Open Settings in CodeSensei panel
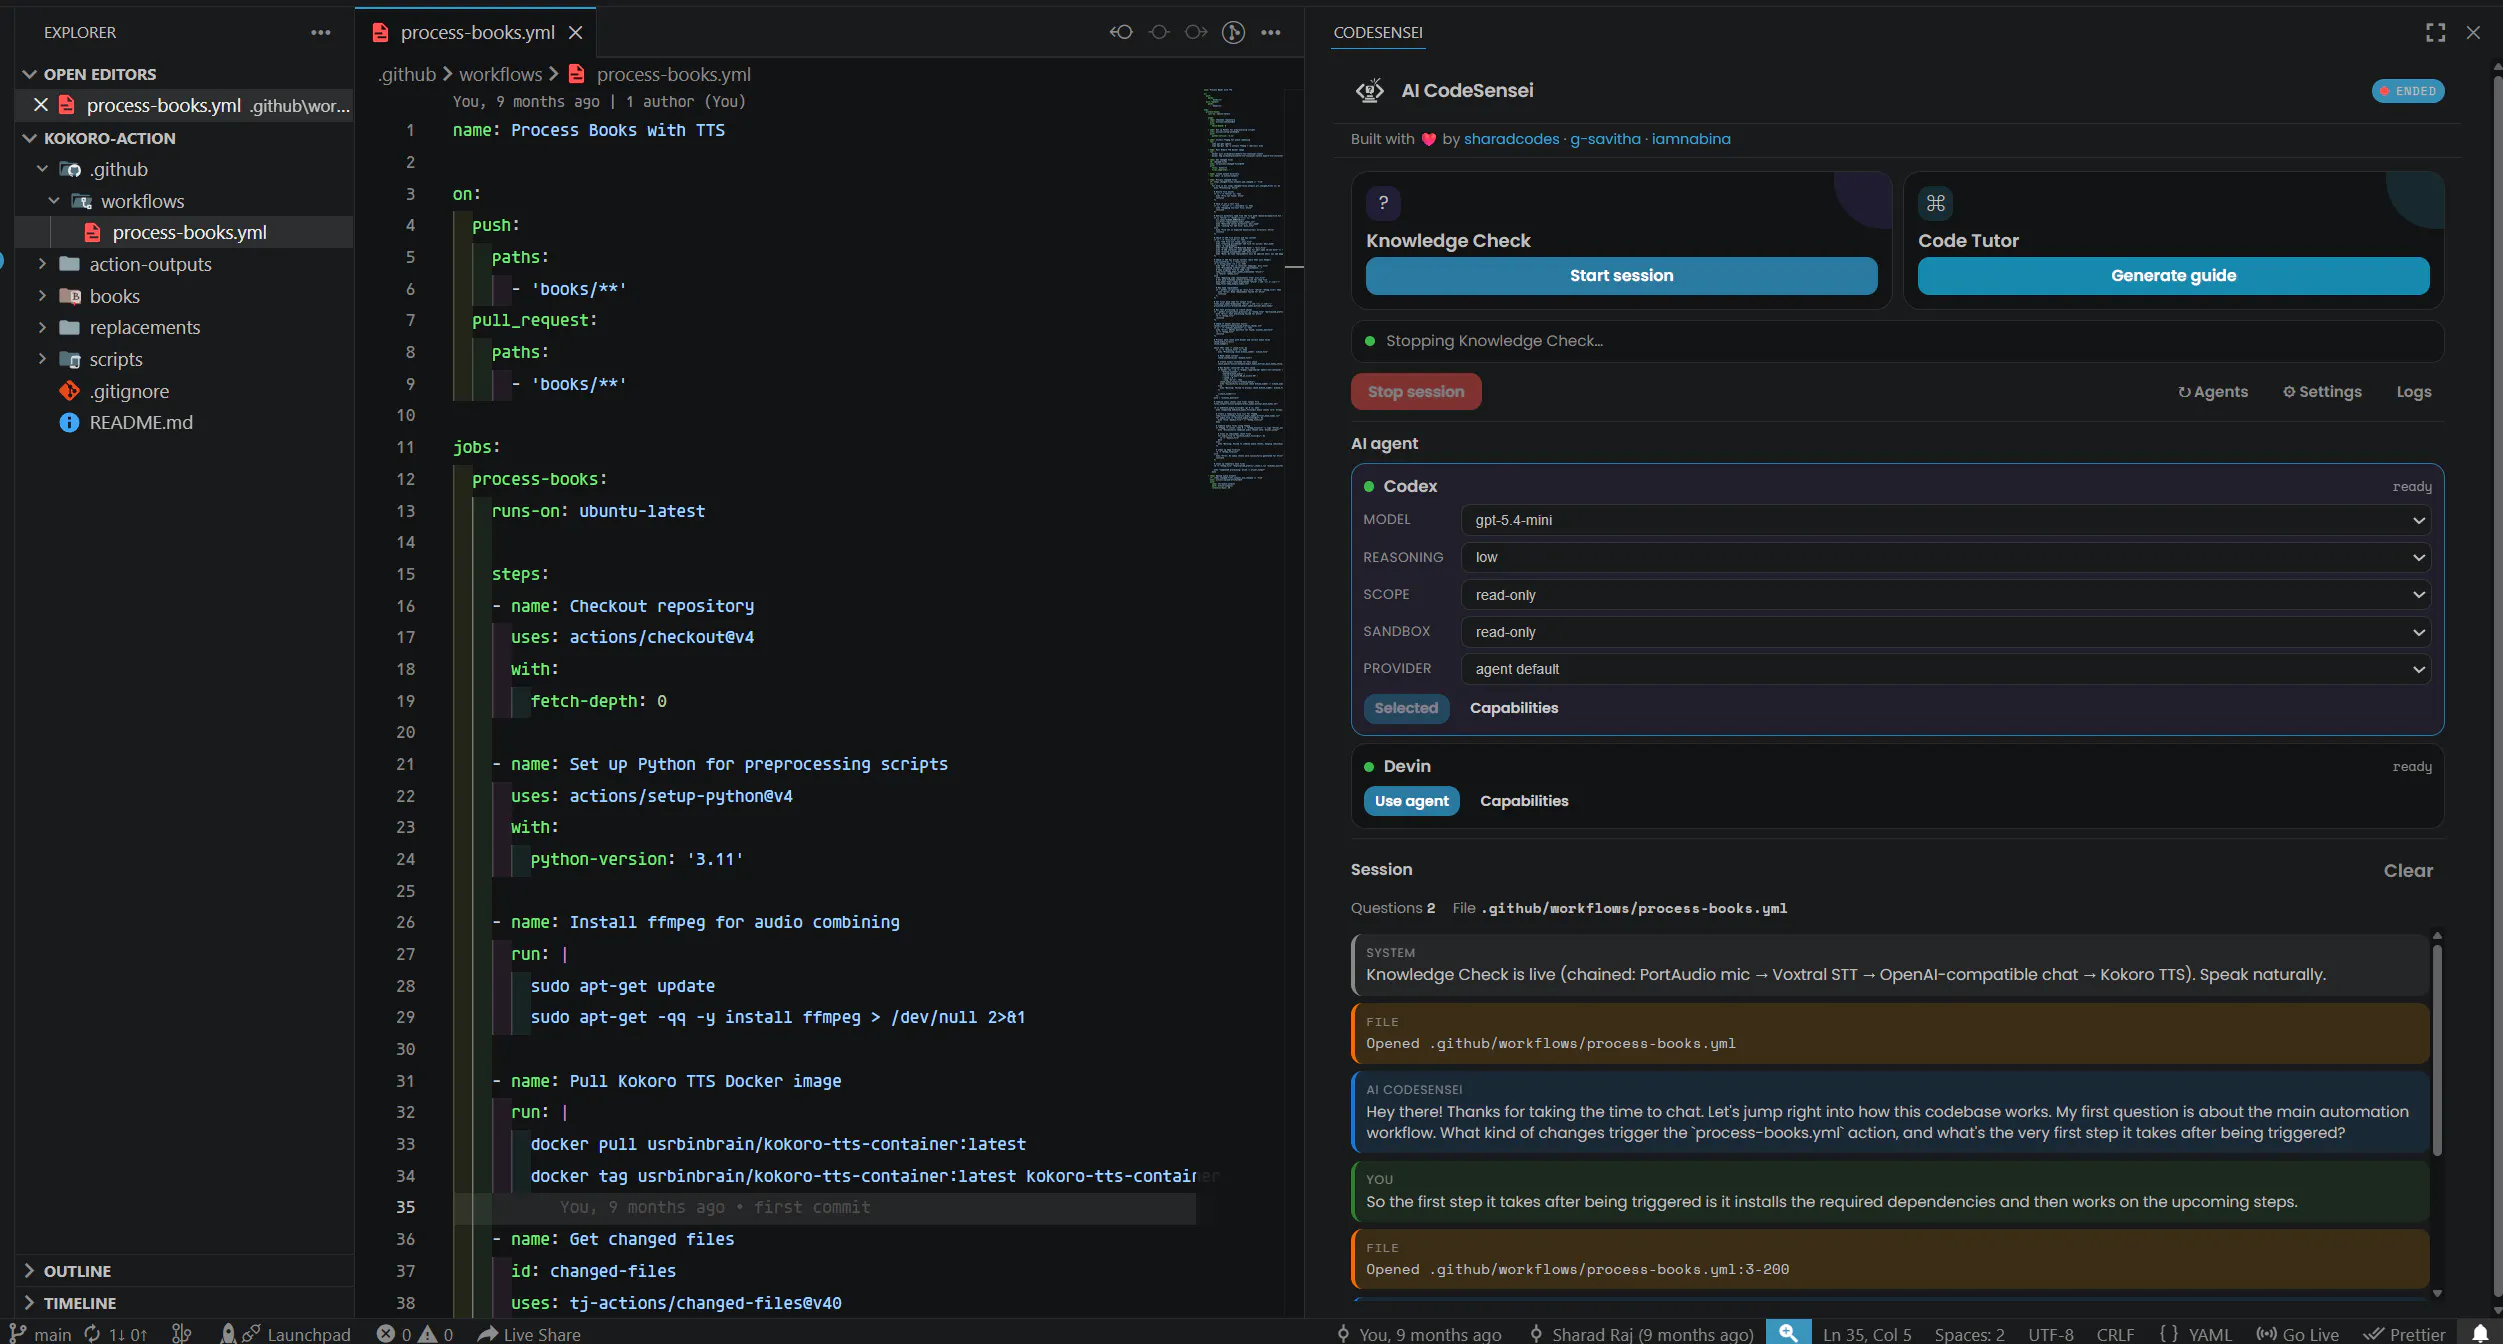Image resolution: width=2503 pixels, height=1344 pixels. [2322, 392]
